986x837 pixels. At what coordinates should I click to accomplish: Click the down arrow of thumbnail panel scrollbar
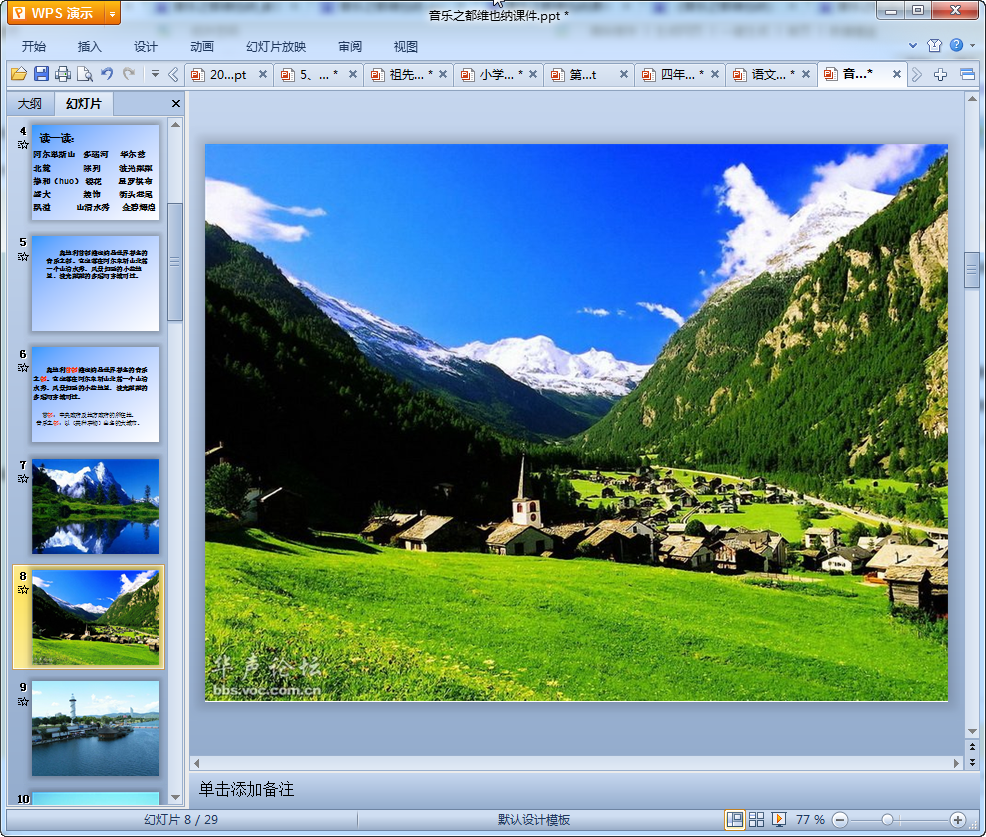tap(175, 797)
